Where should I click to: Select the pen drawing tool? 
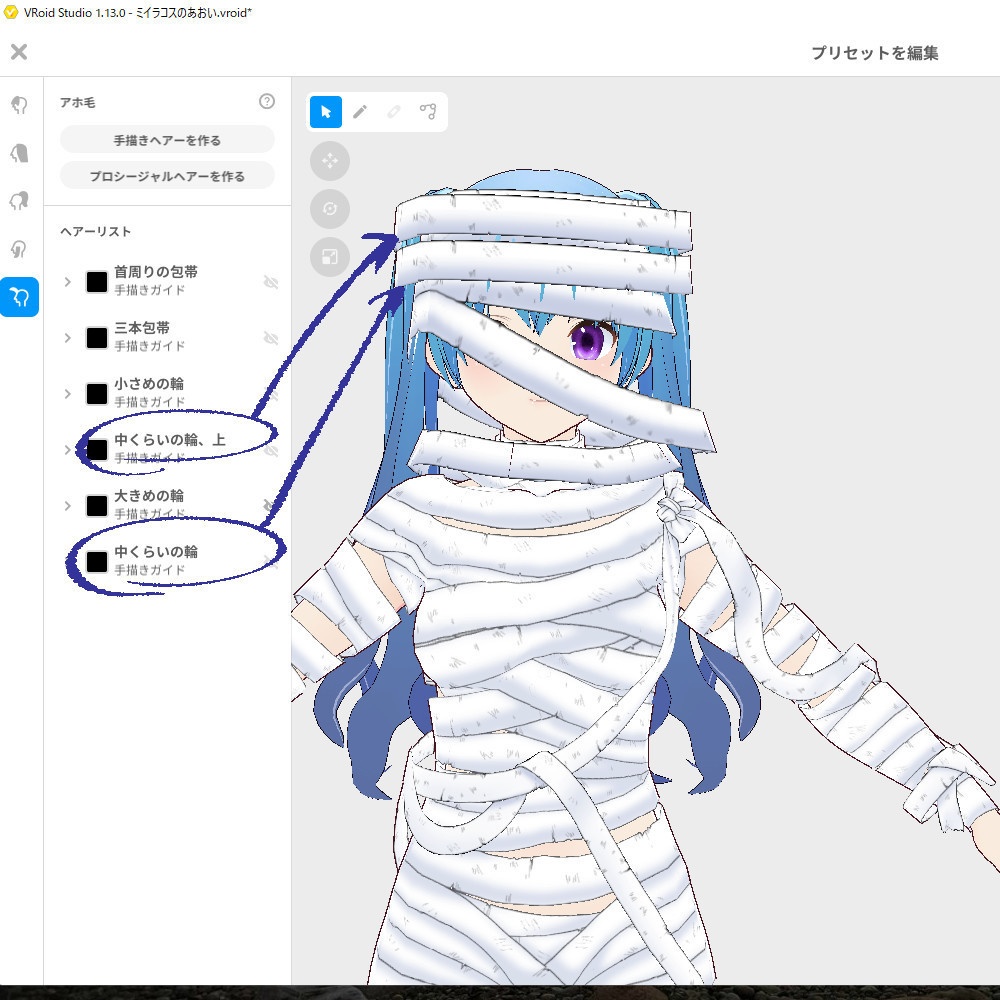(x=360, y=112)
